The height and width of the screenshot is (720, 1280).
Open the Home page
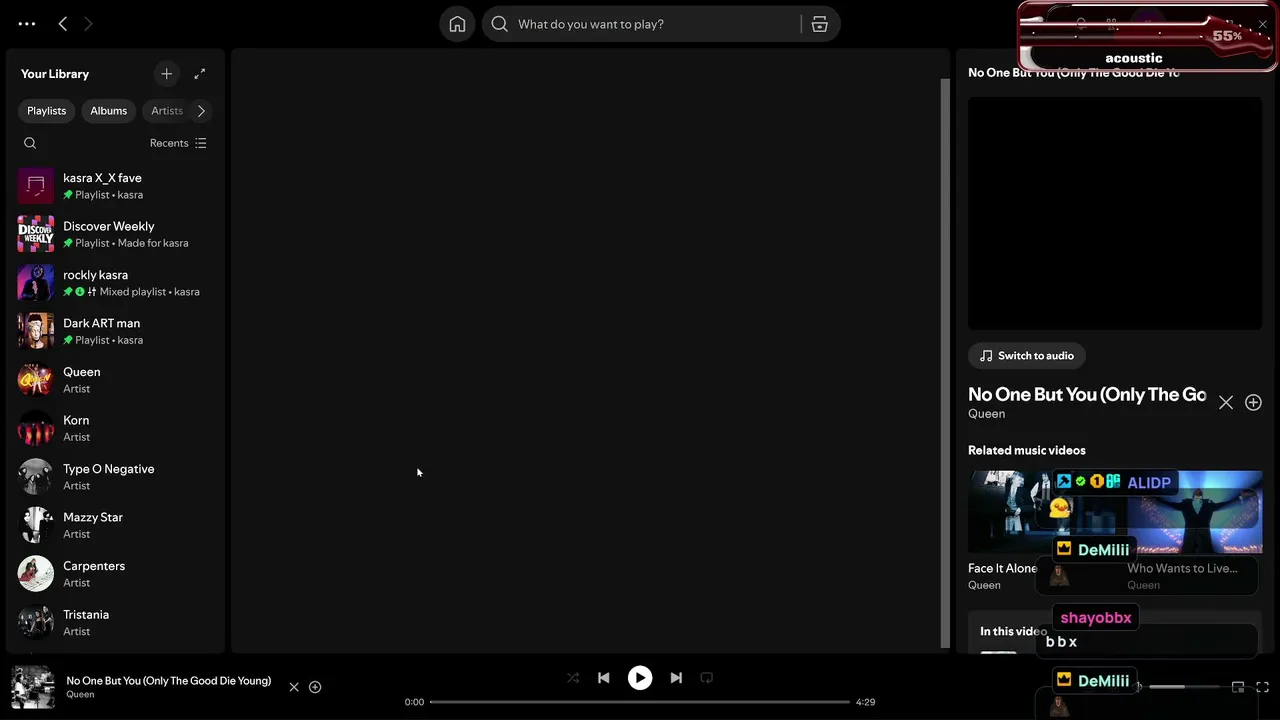coord(457,24)
